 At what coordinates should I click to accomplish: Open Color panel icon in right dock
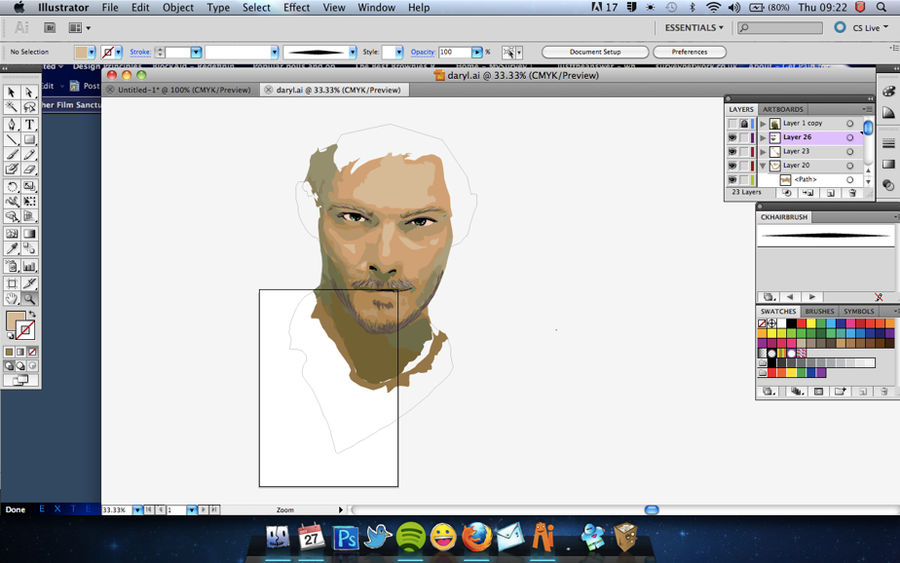pos(889,91)
